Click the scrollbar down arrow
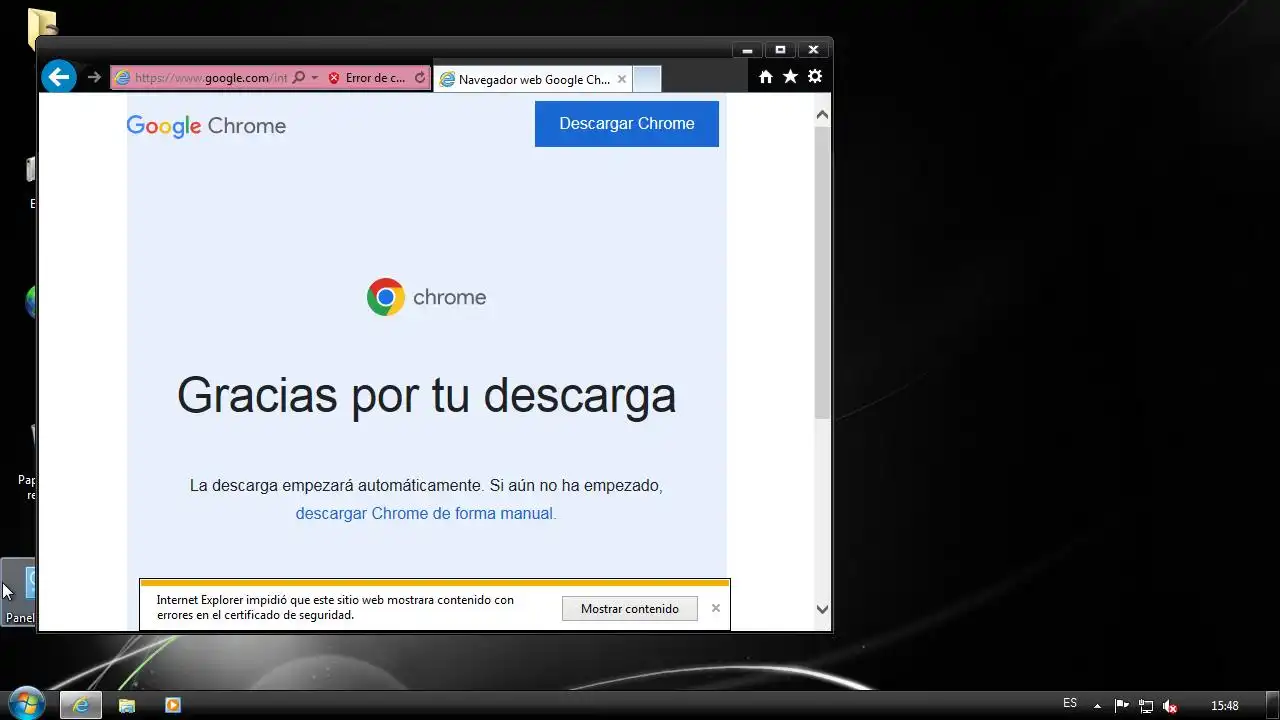The image size is (1280, 720). 822,609
